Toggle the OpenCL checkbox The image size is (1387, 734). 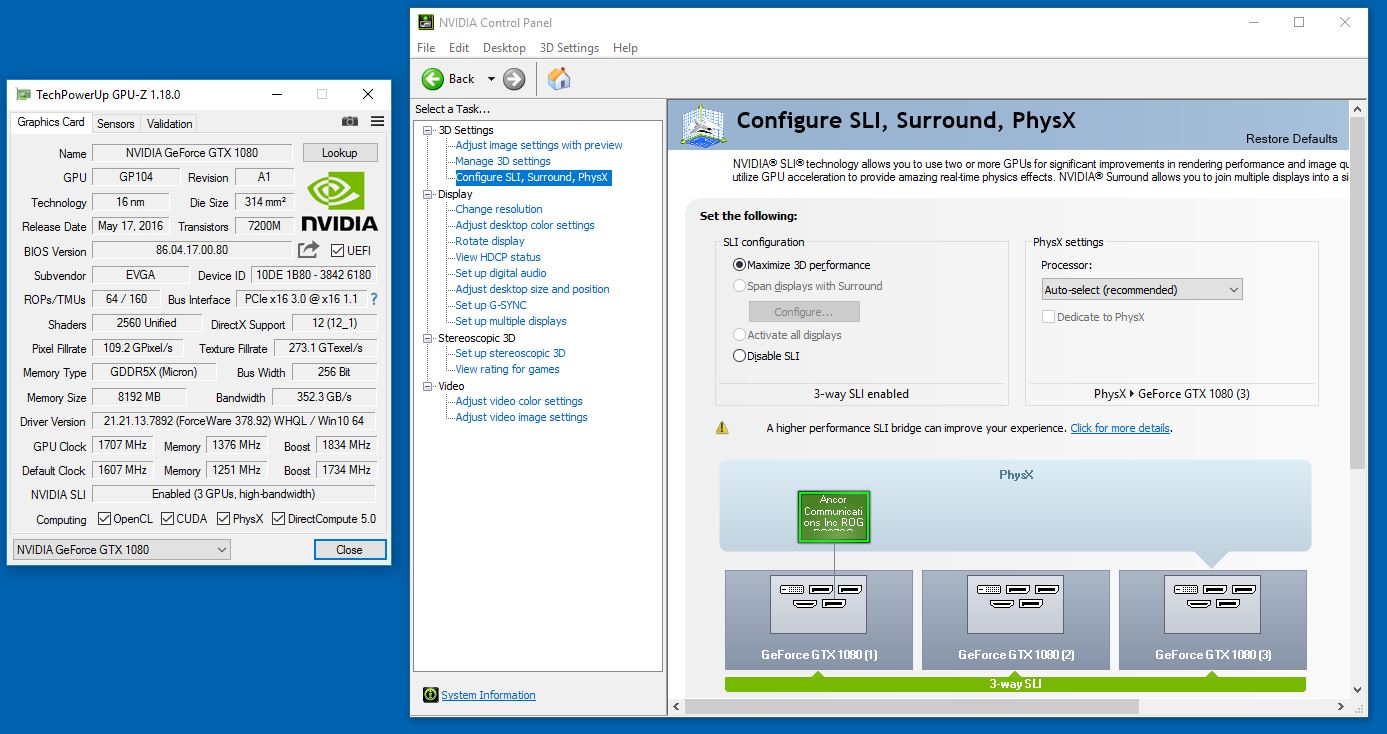tap(104, 519)
